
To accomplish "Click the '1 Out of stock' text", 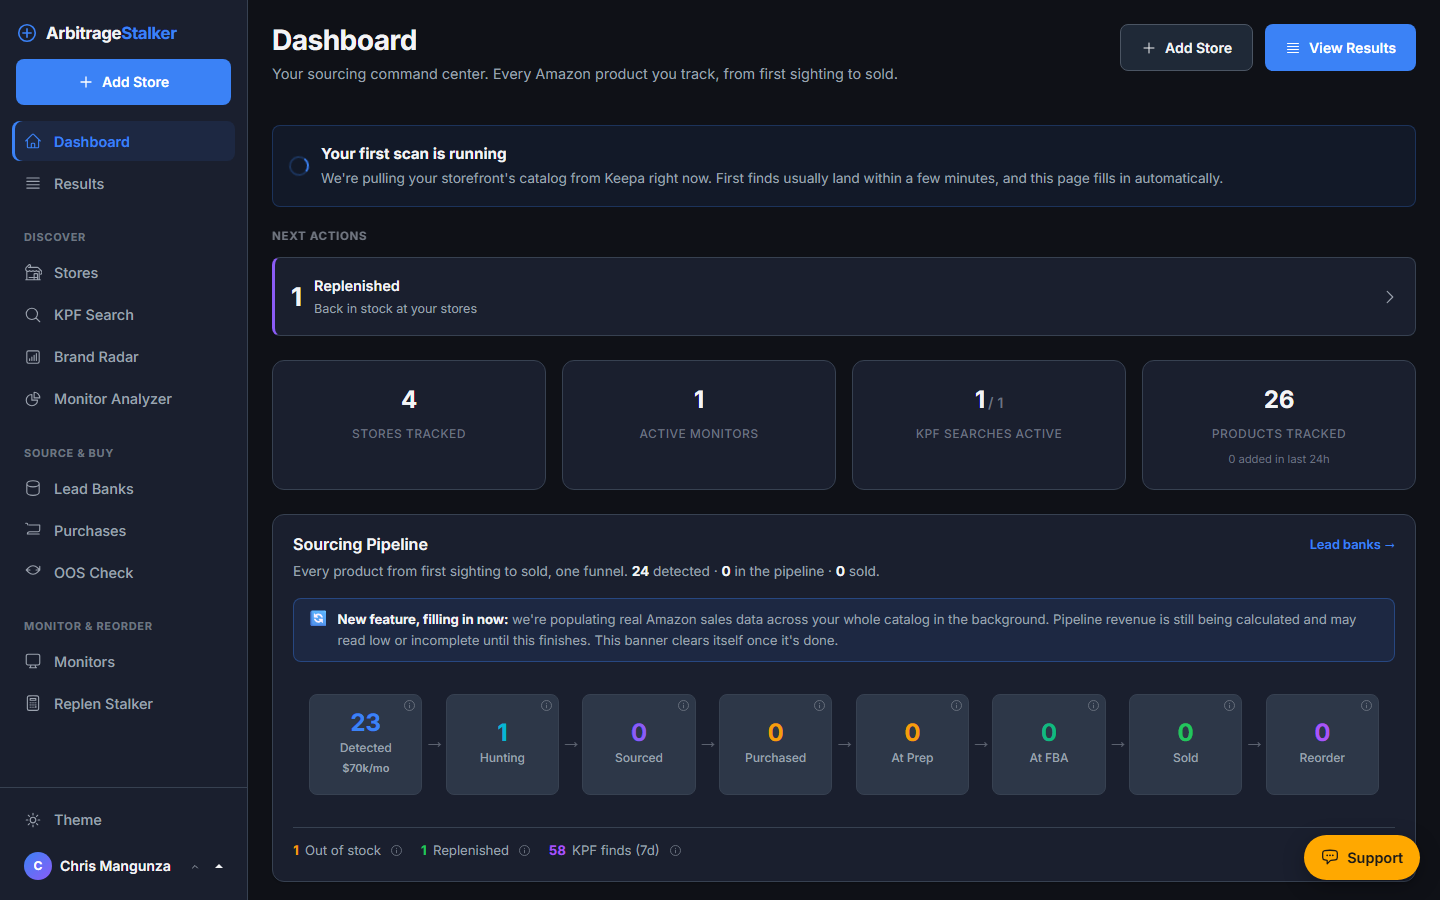I will [337, 851].
